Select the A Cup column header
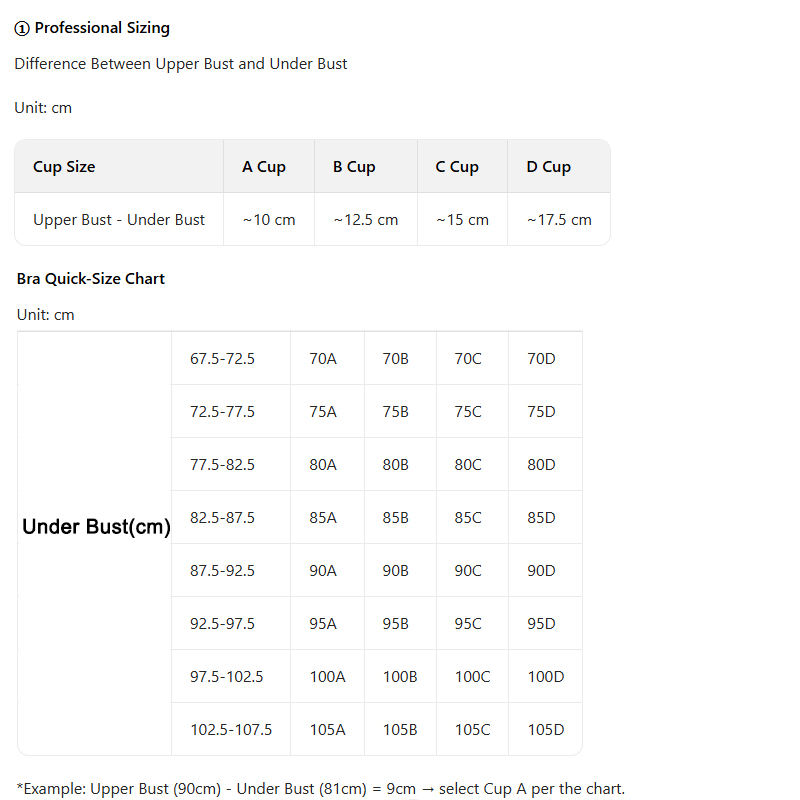Screen dimensions: 800x800 pyautogui.click(x=264, y=167)
